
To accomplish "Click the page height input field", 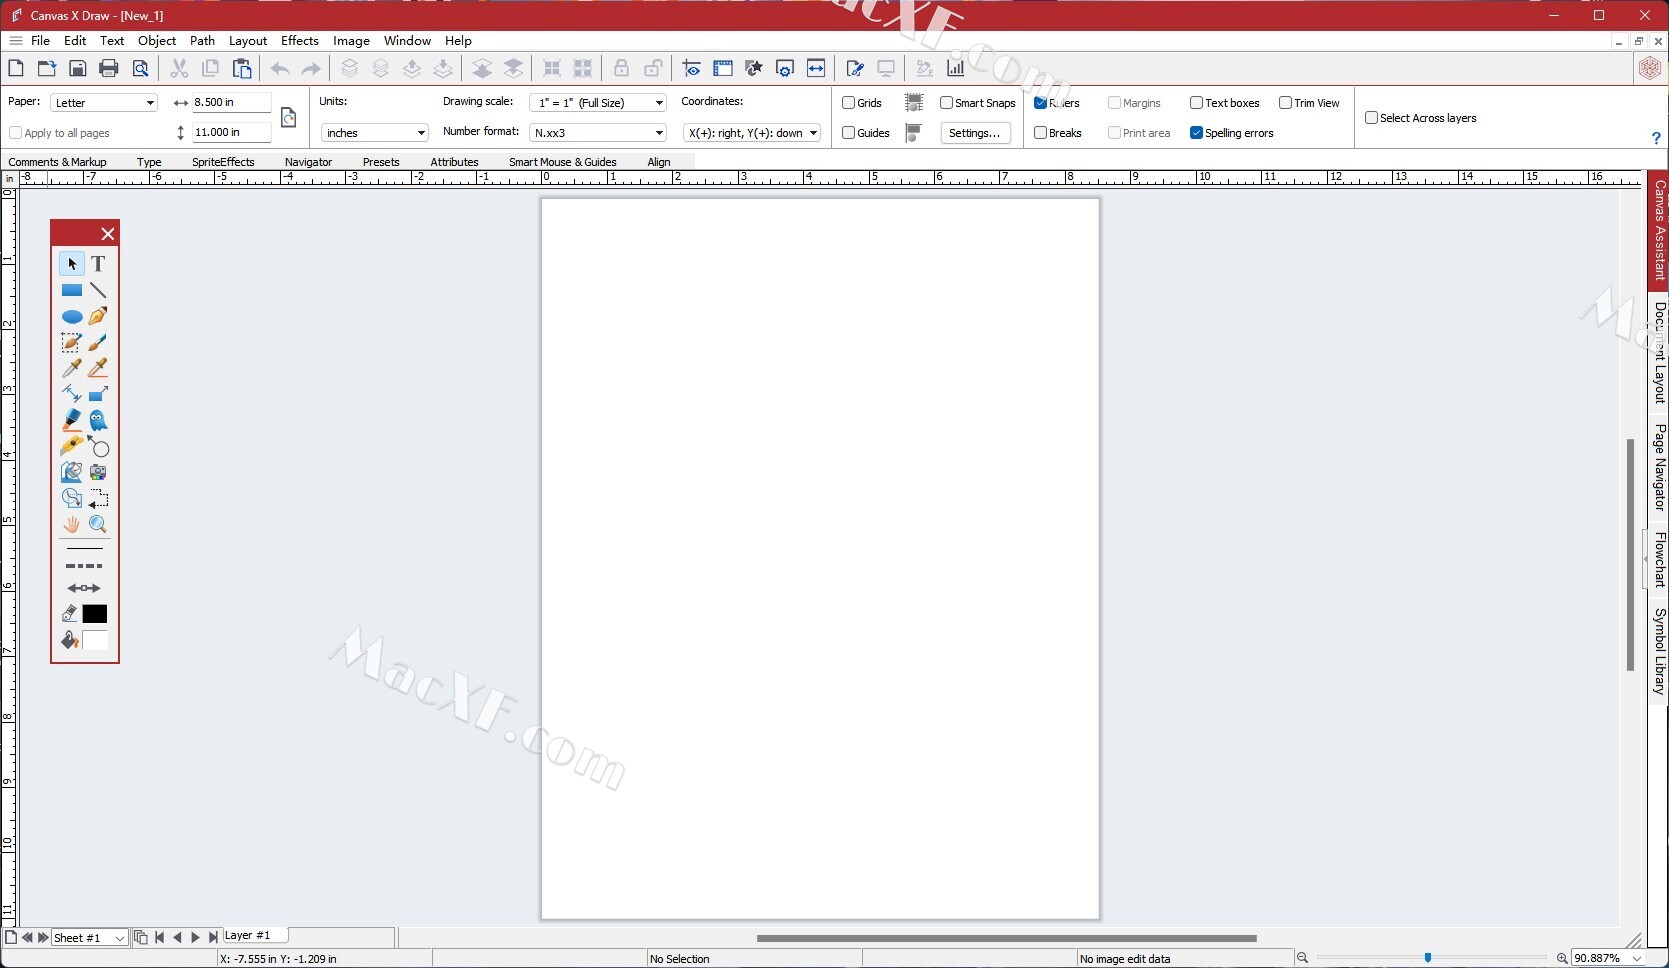I will (230, 132).
